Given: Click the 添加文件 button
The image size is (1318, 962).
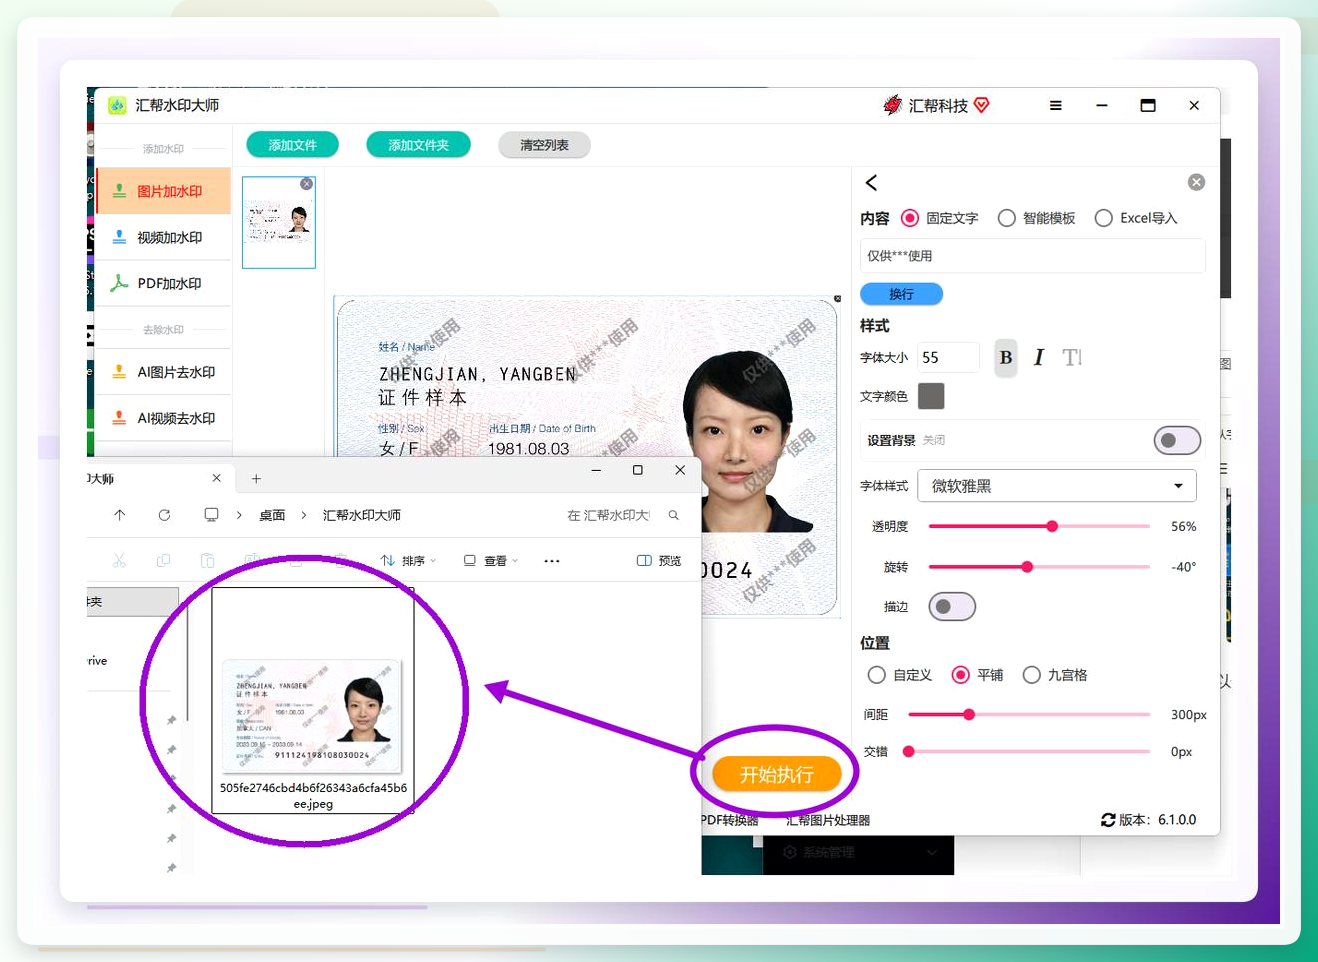Looking at the screenshot, I should (x=292, y=145).
